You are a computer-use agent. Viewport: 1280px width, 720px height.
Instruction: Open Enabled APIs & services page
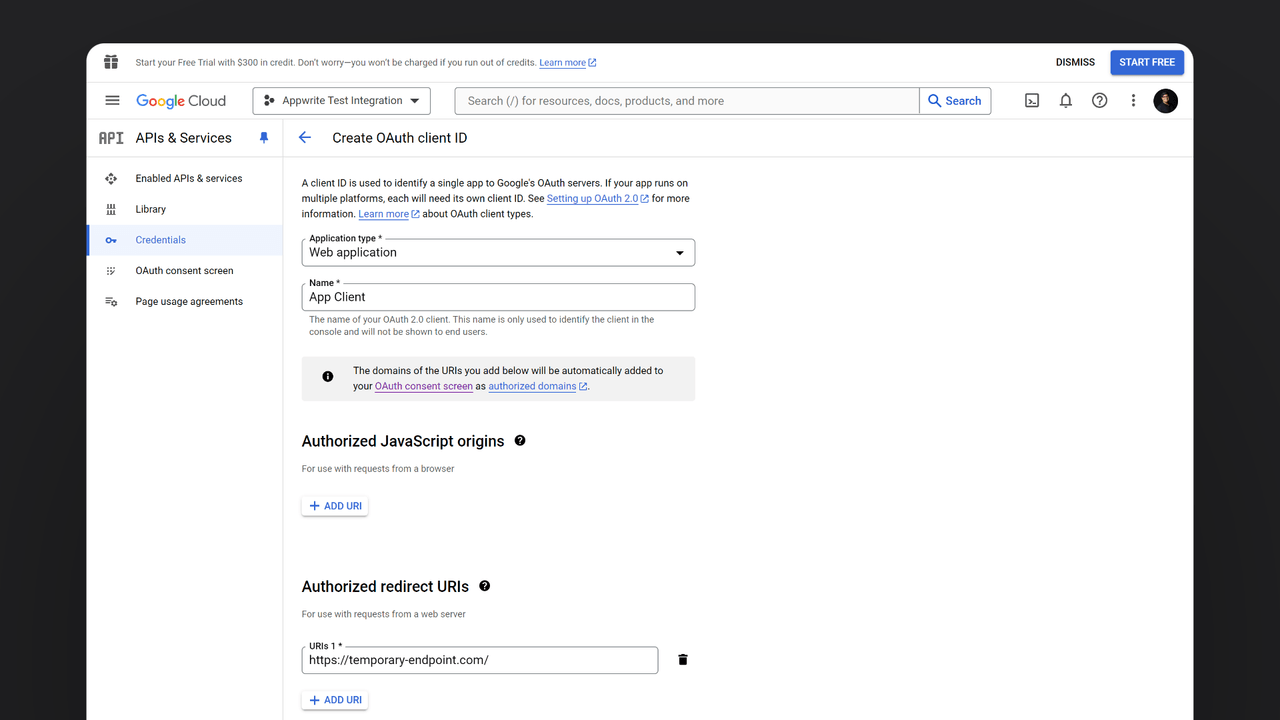coord(185,178)
